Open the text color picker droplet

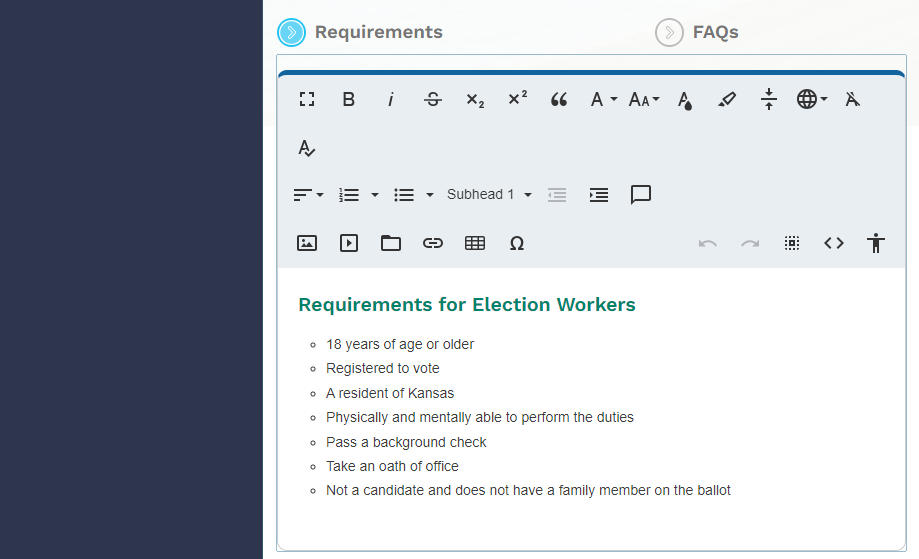(x=685, y=99)
